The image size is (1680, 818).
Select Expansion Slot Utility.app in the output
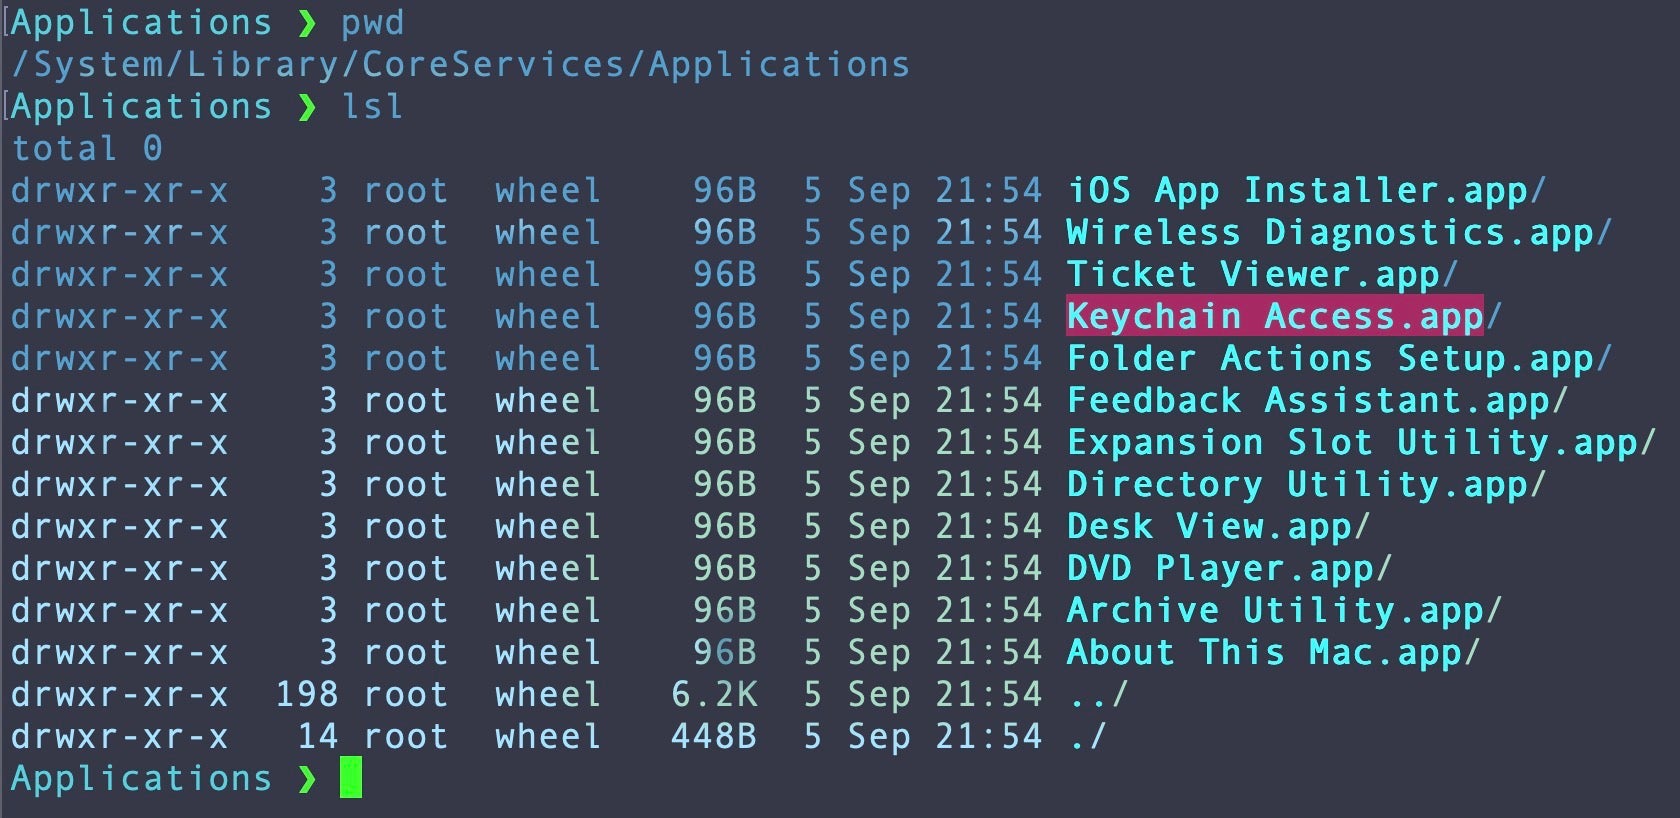coord(1360,443)
